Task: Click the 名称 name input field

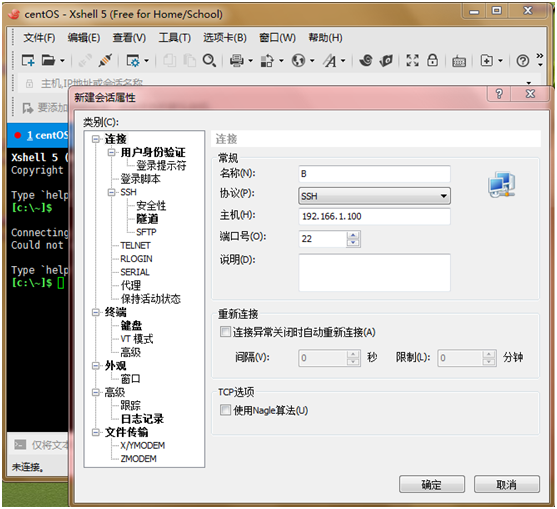Action: tap(374, 174)
